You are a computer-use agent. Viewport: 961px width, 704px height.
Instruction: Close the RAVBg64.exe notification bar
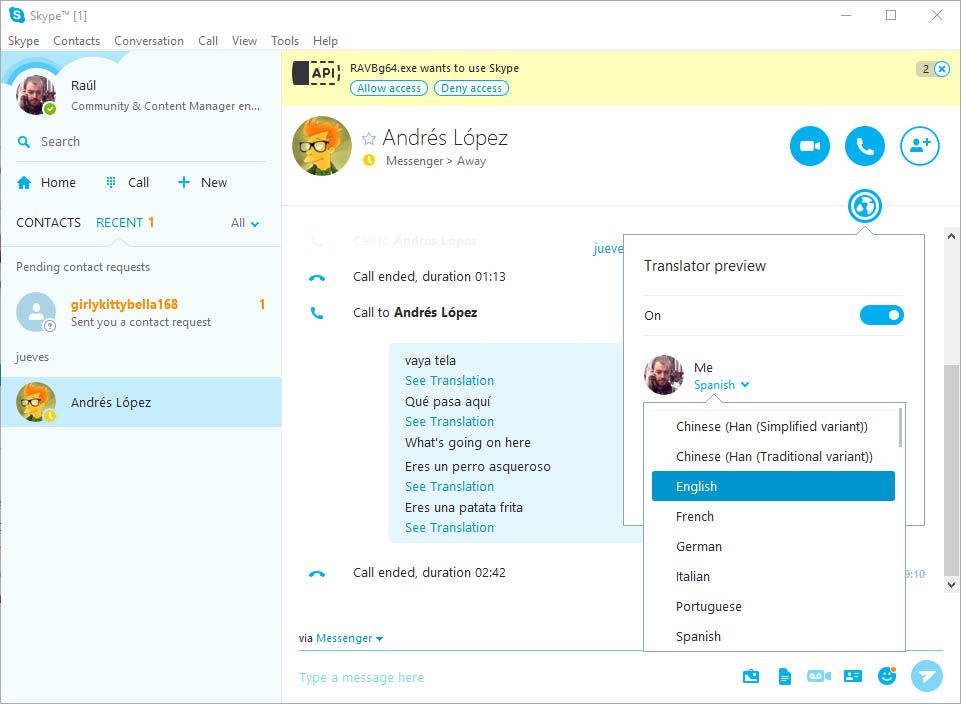point(943,69)
